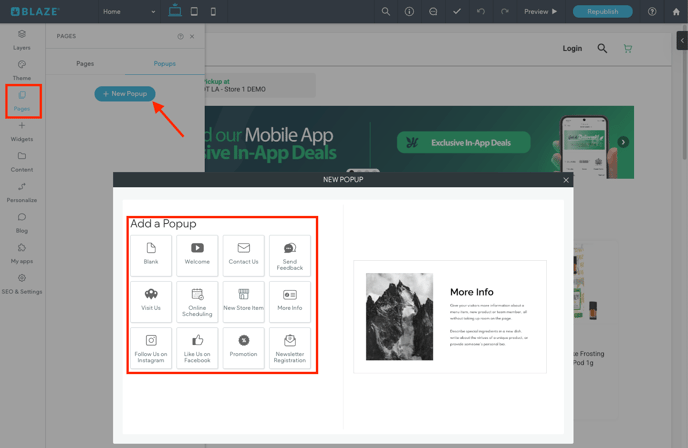This screenshot has width=688, height=448.
Task: Choose the Promotion popup template
Action: [x=243, y=347]
